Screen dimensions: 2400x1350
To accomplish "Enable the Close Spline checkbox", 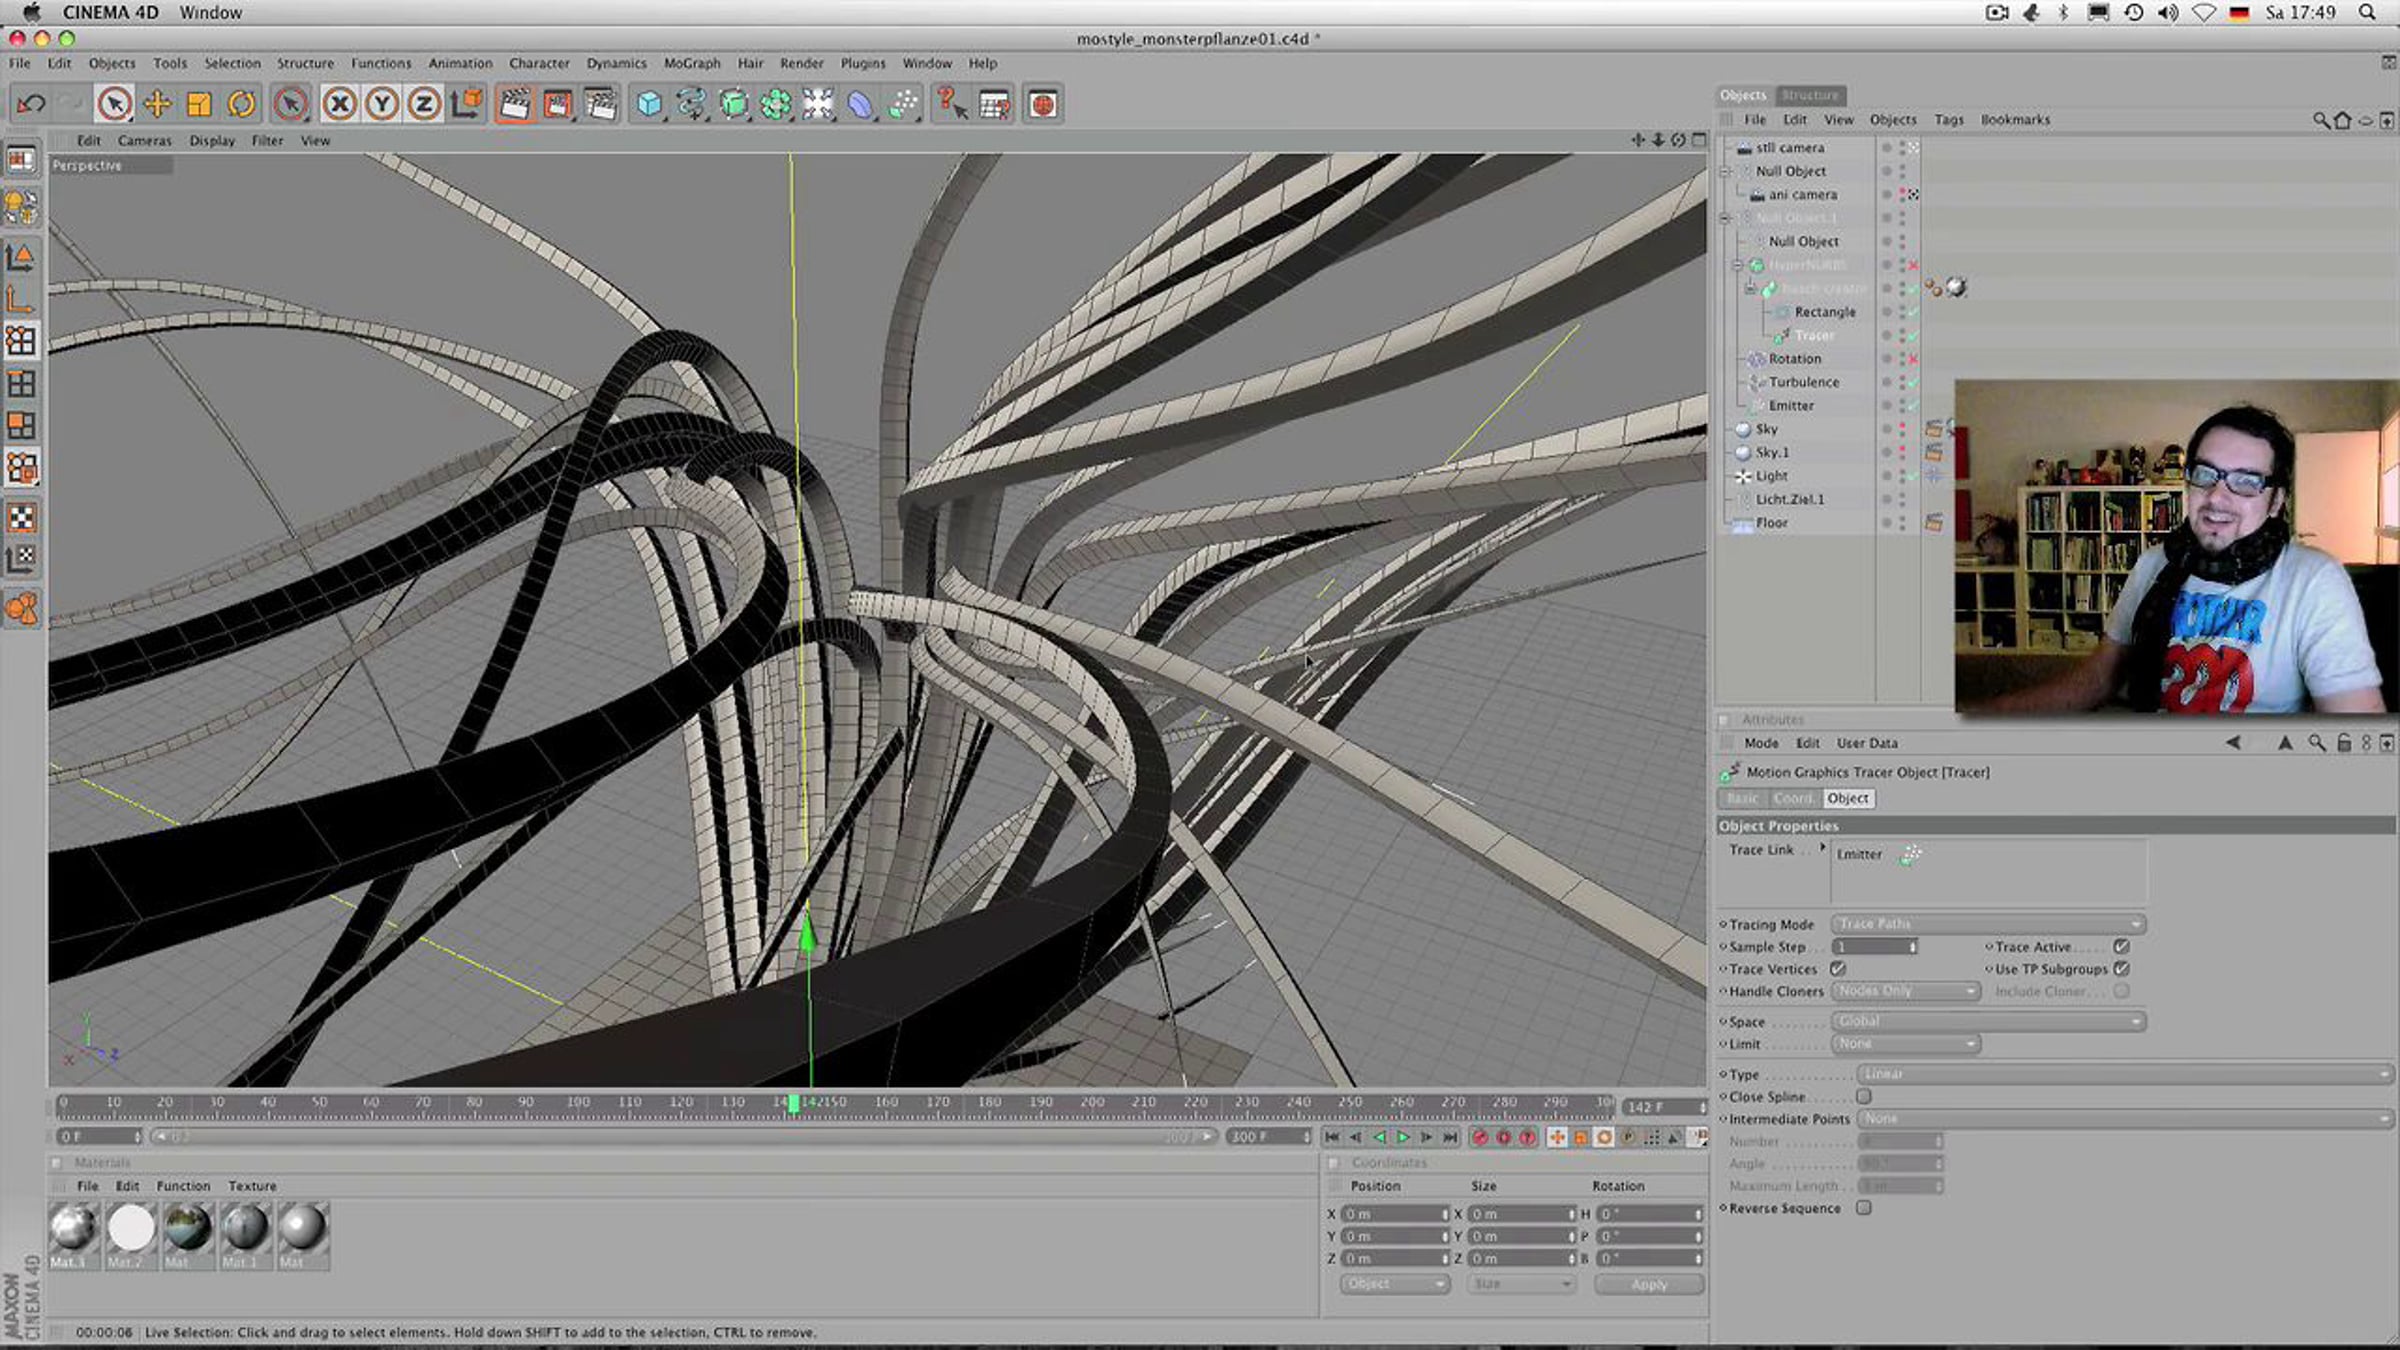I will tap(1864, 1096).
